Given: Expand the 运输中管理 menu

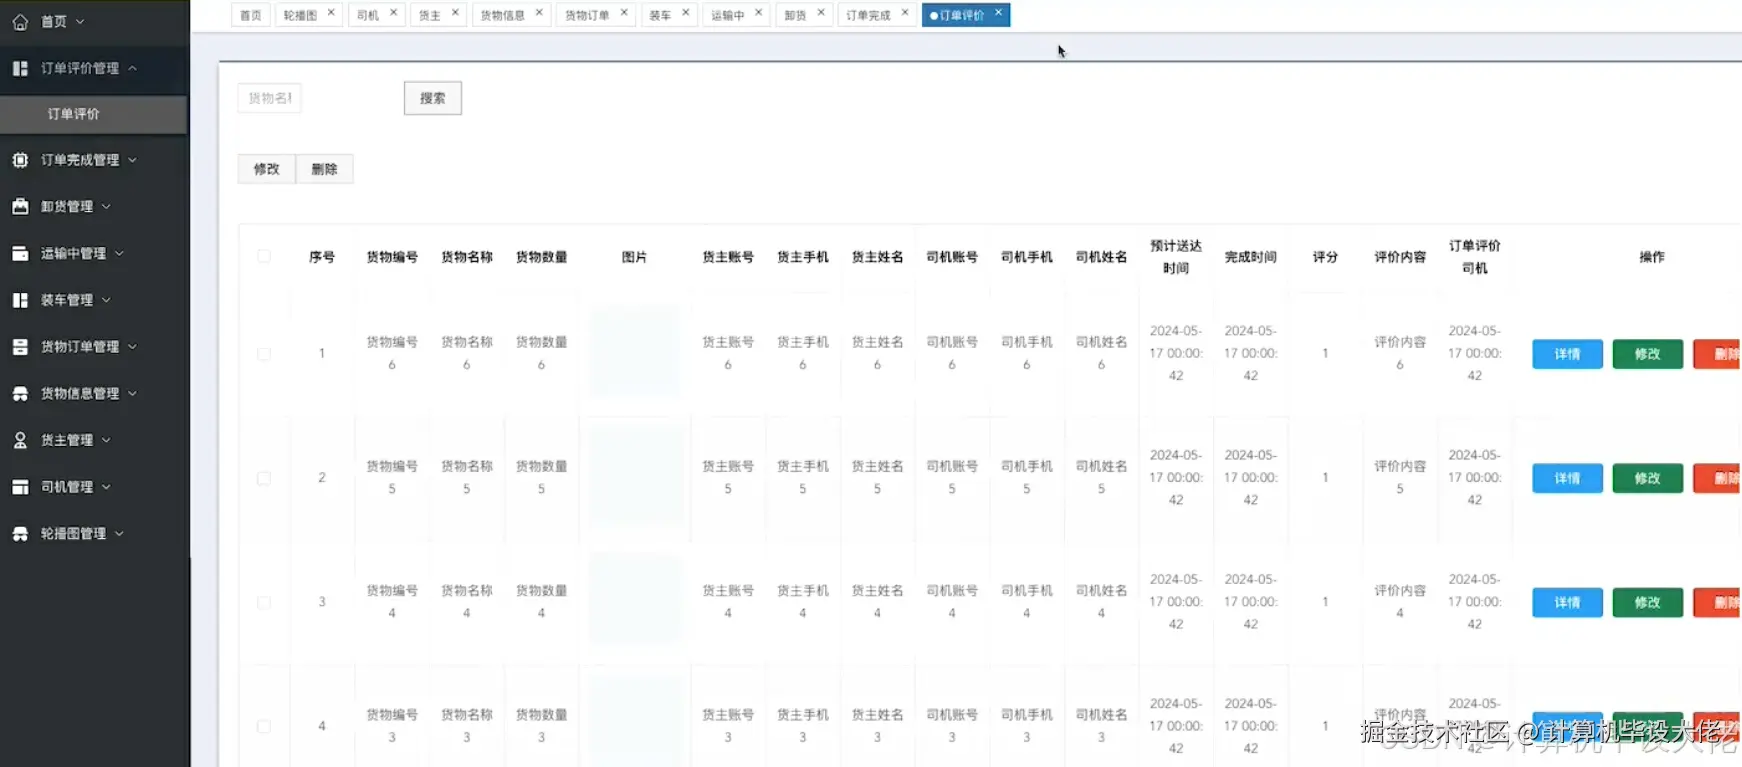Looking at the screenshot, I should pos(119,254).
